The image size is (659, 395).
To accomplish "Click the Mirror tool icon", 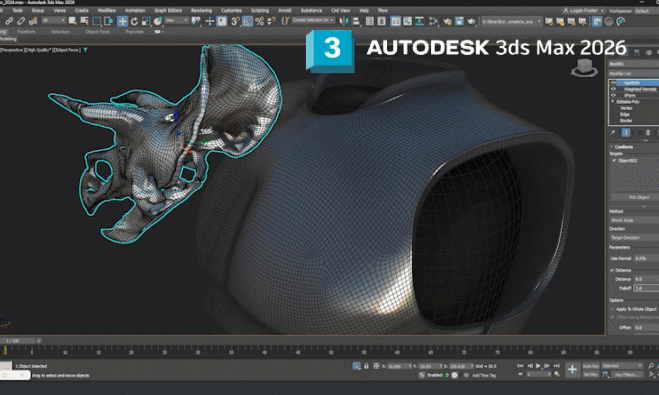I will [344, 21].
